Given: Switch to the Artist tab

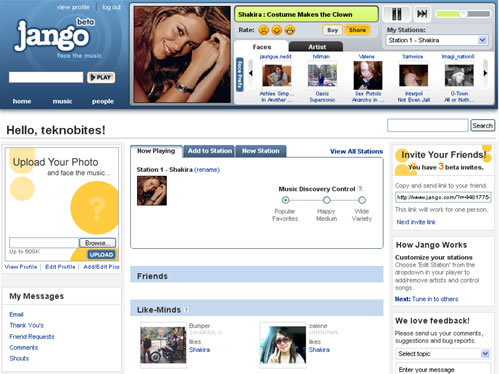Looking at the screenshot, I should [316, 47].
